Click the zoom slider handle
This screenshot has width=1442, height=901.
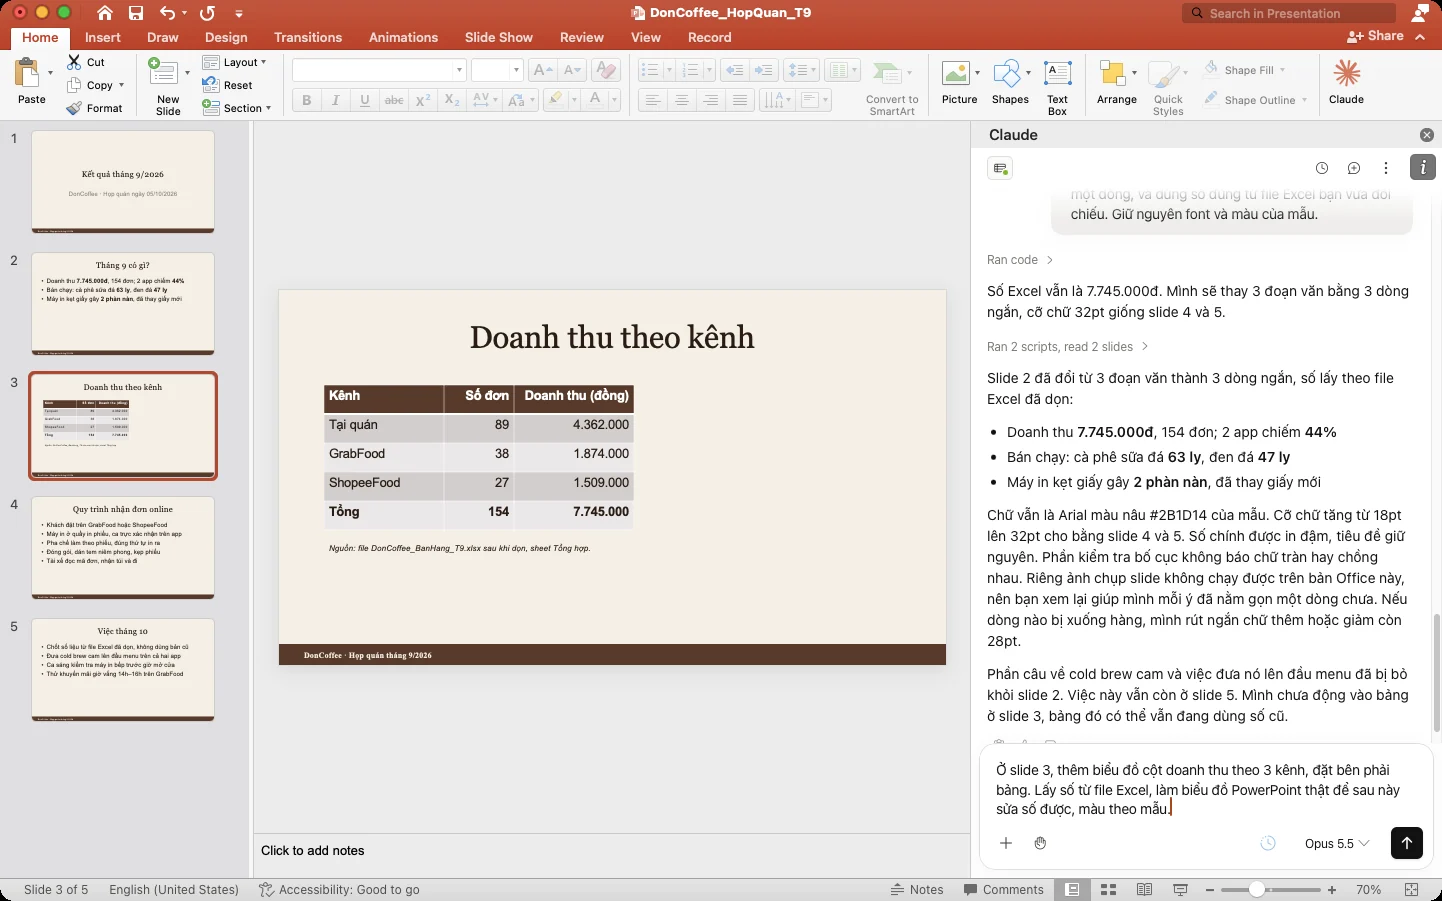point(1257,890)
